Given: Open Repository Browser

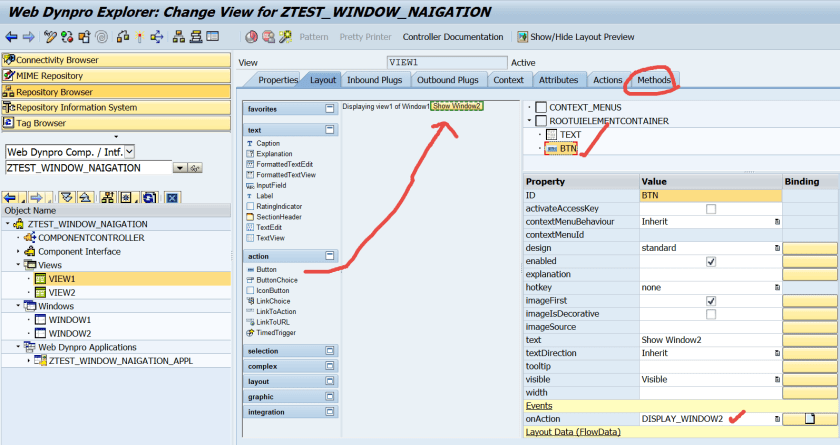Looking at the screenshot, I should point(116,92).
